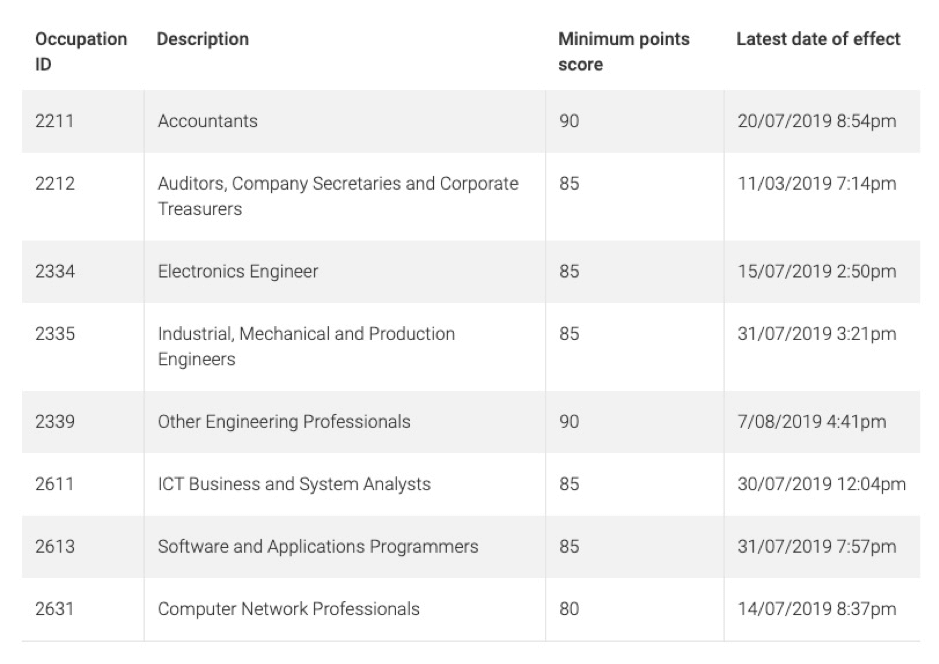
Task: Select the score 80 for ID 2631
Action: (569, 609)
